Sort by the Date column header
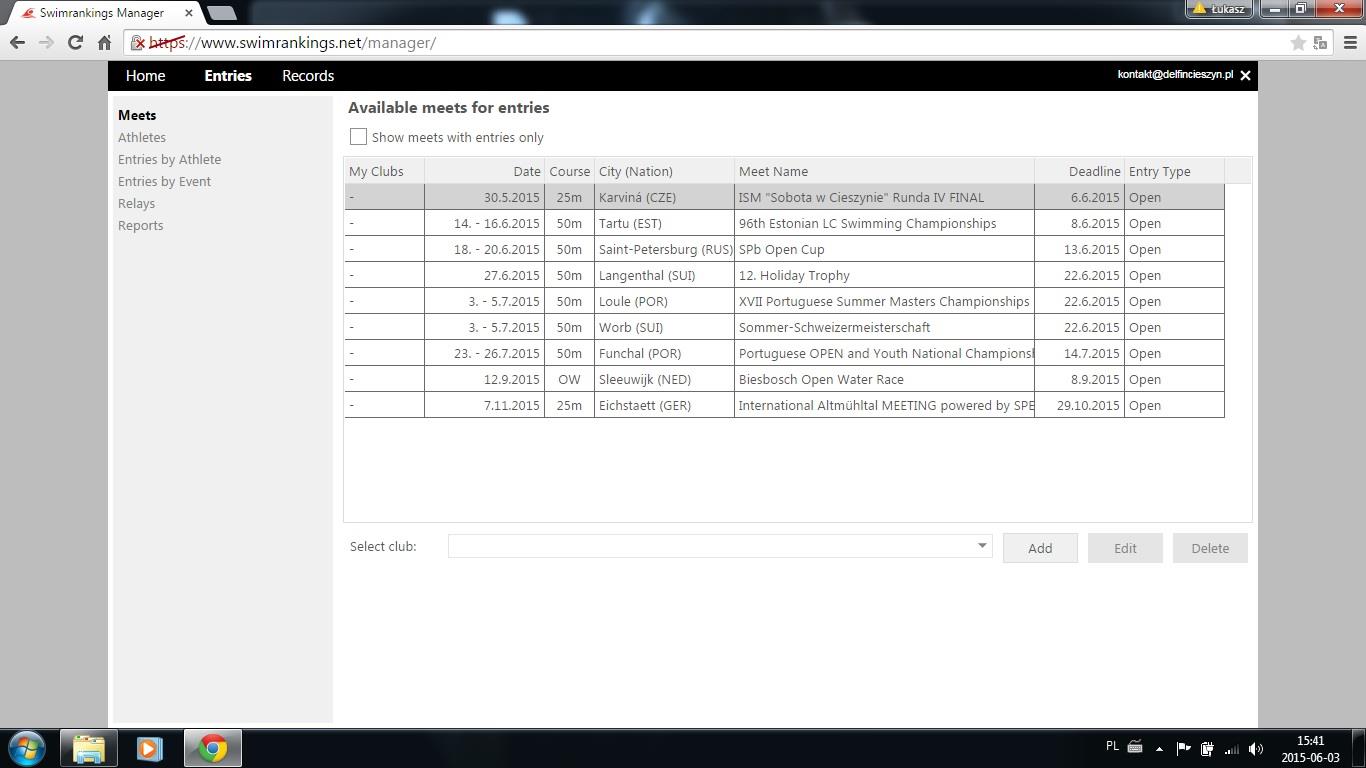The width and height of the screenshot is (1366, 768). (x=484, y=171)
